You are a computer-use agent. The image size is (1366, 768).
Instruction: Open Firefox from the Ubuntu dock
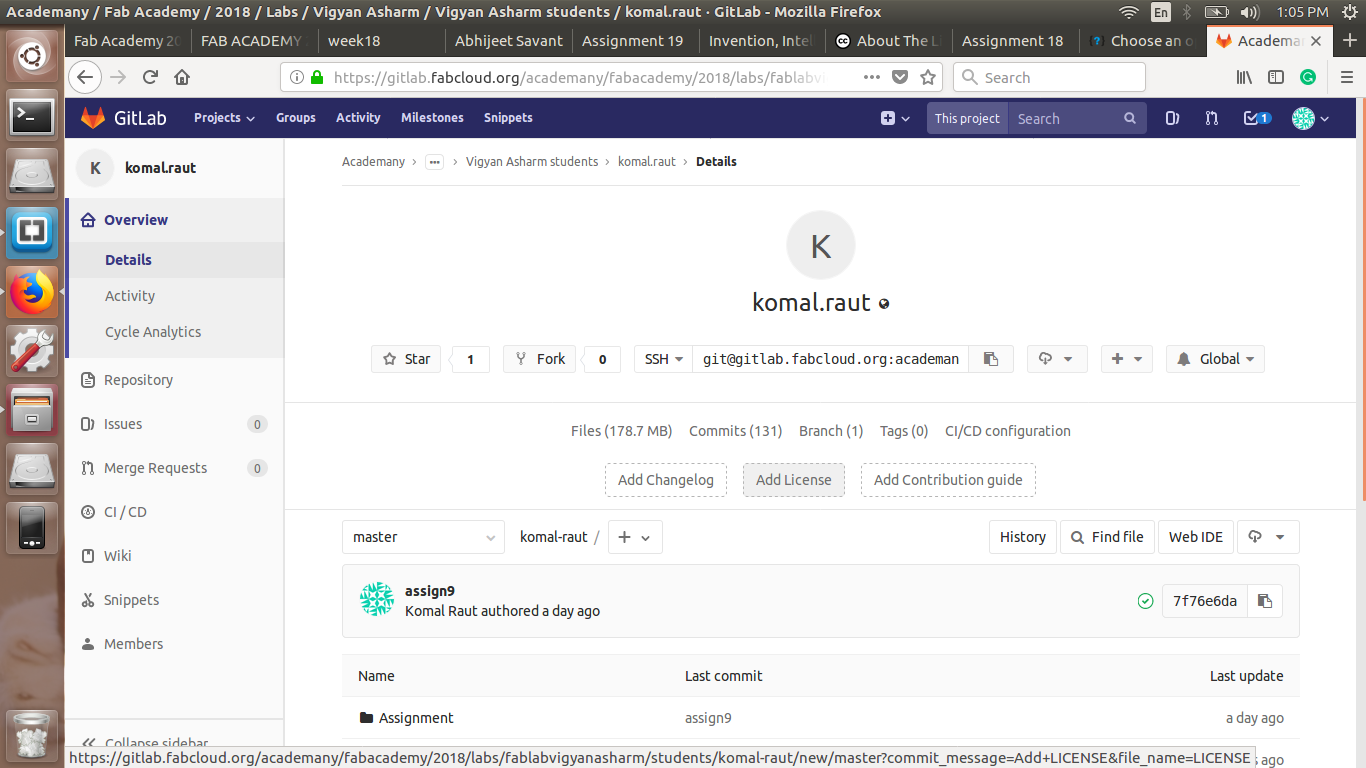tap(32, 293)
